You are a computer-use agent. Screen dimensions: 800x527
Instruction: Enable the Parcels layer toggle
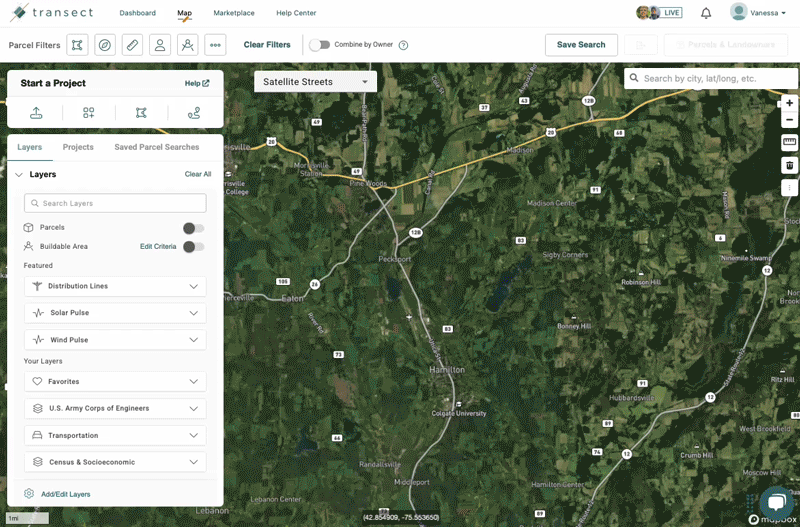pos(193,228)
